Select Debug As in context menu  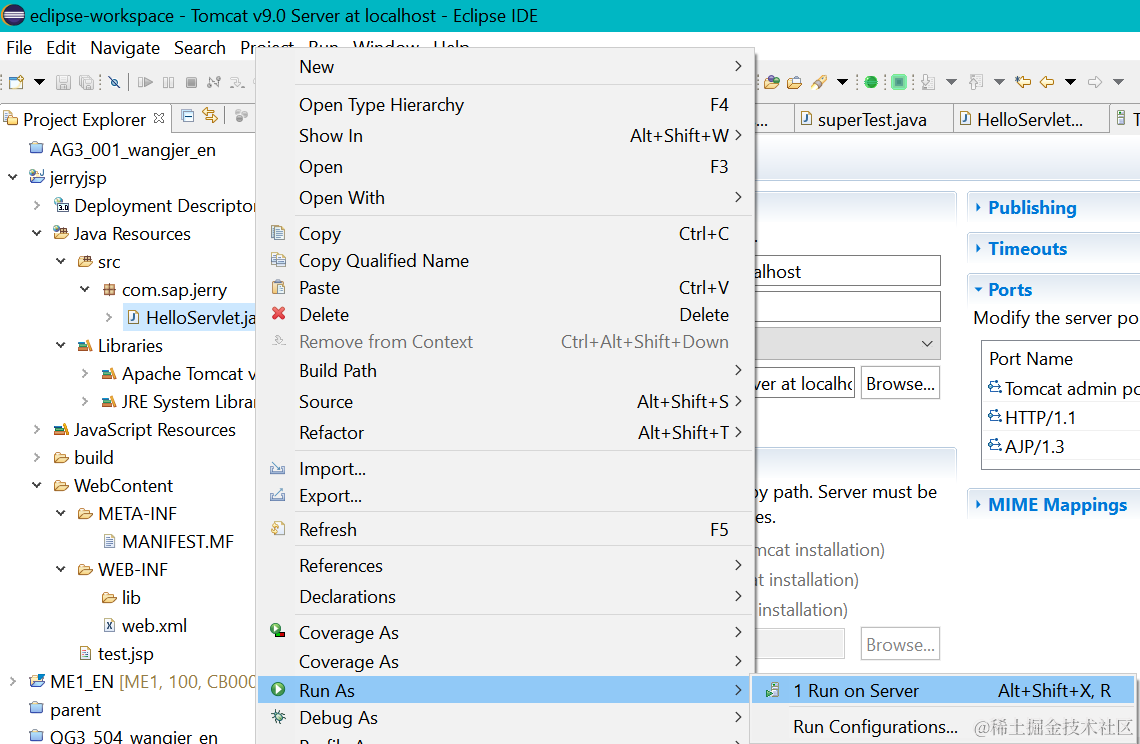point(505,718)
